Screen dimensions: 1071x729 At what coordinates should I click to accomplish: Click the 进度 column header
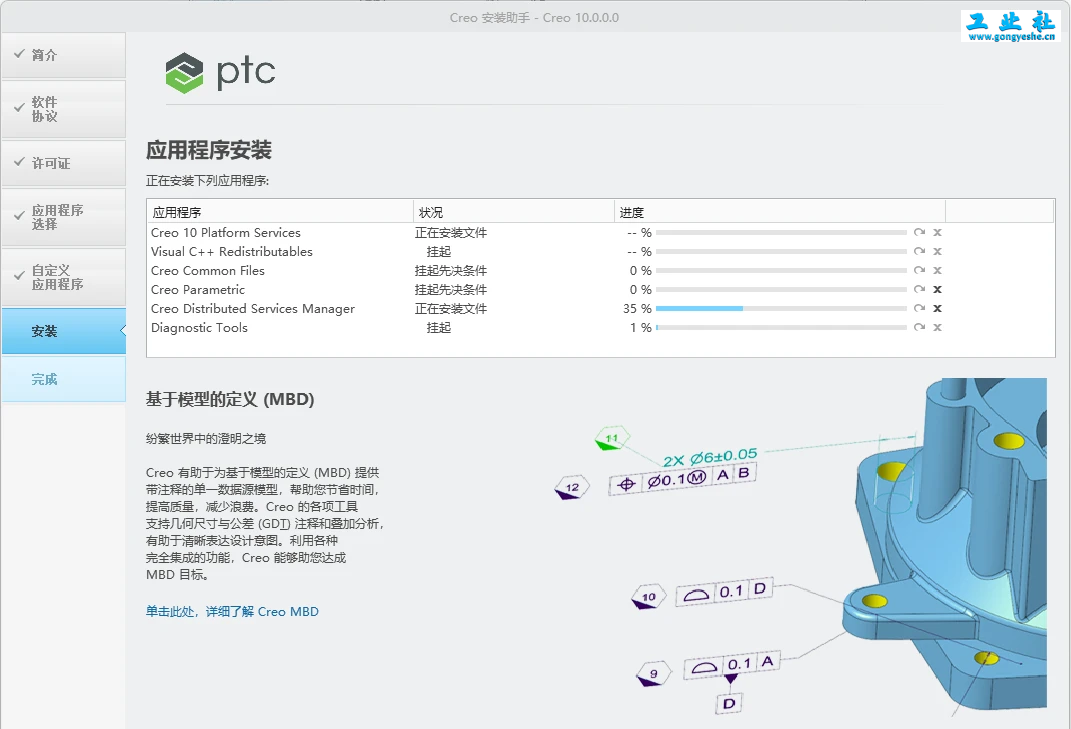tap(779, 212)
